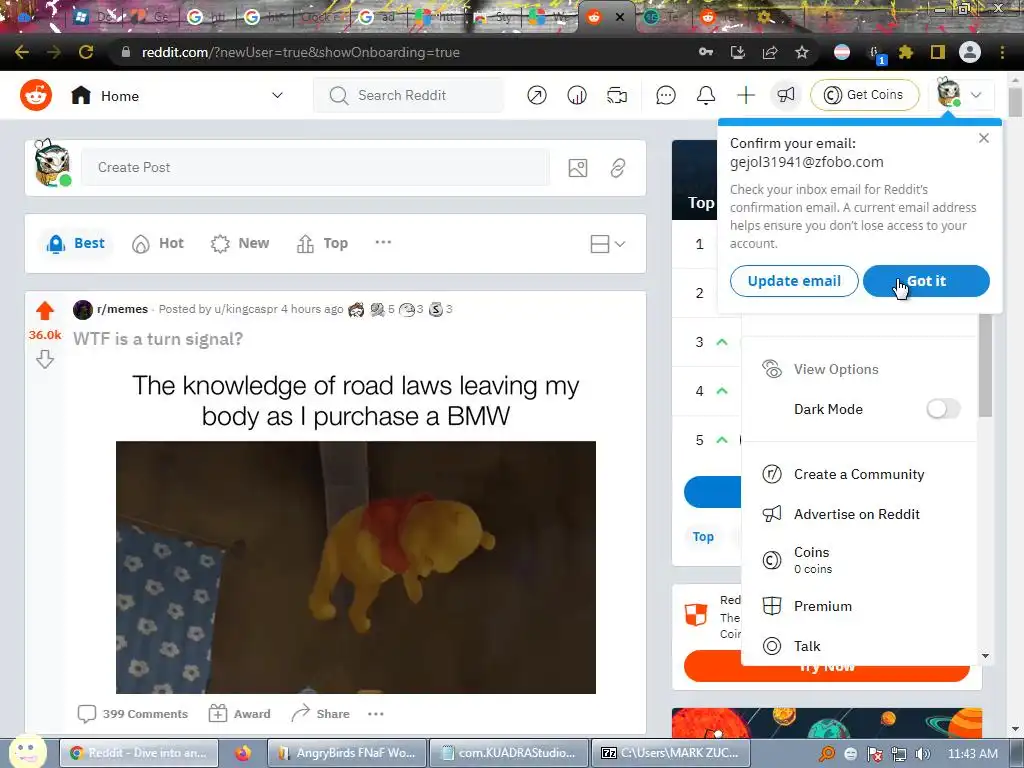Screen dimensions: 1024x768
Task: Click the r/memes community avatar
Action: pos(83,310)
